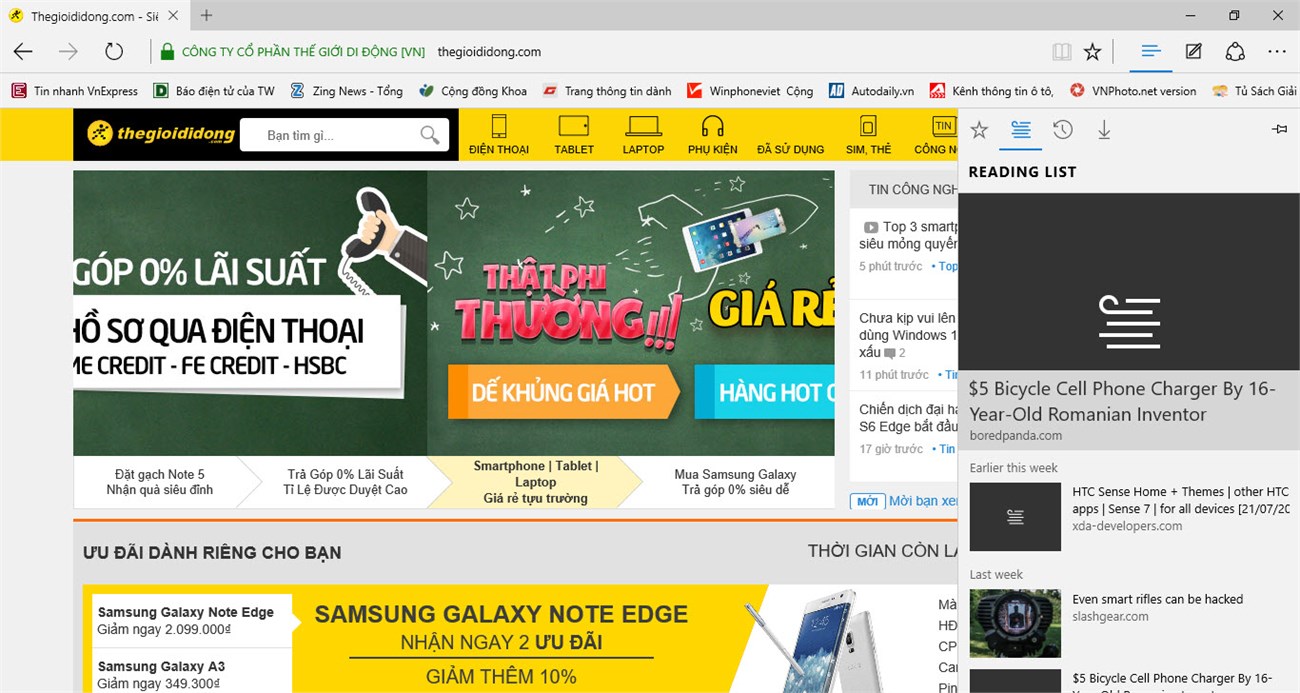The image size is (1300, 693).
Task: Pin the Hub pane open
Action: pyautogui.click(x=1279, y=130)
